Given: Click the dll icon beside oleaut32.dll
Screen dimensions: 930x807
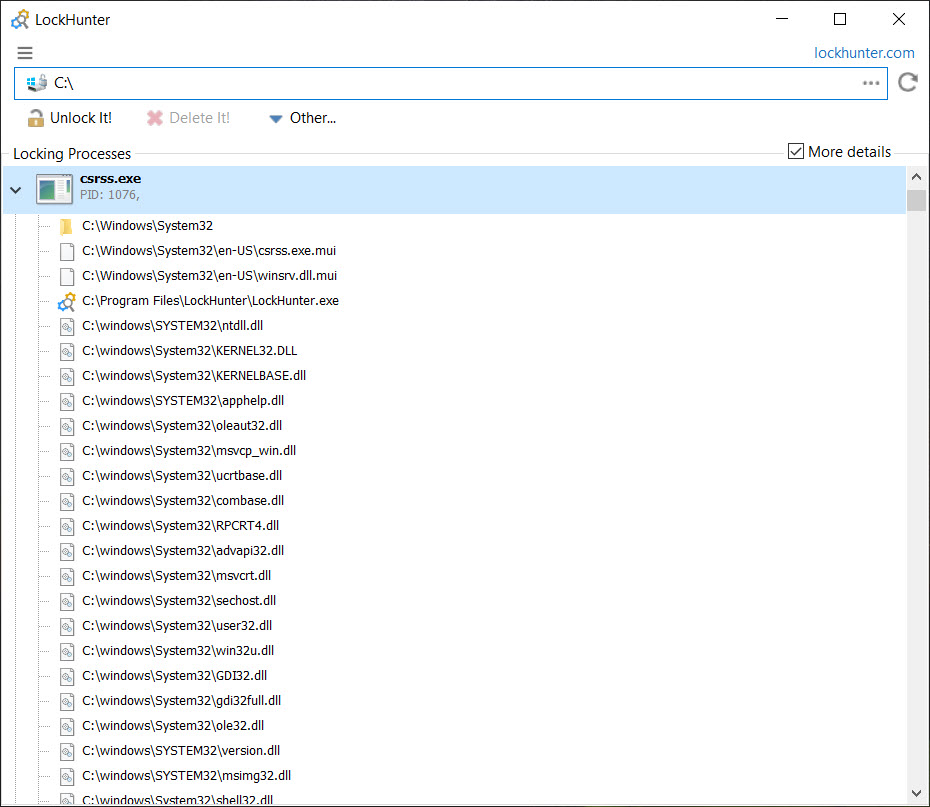Looking at the screenshot, I should click(x=67, y=426).
